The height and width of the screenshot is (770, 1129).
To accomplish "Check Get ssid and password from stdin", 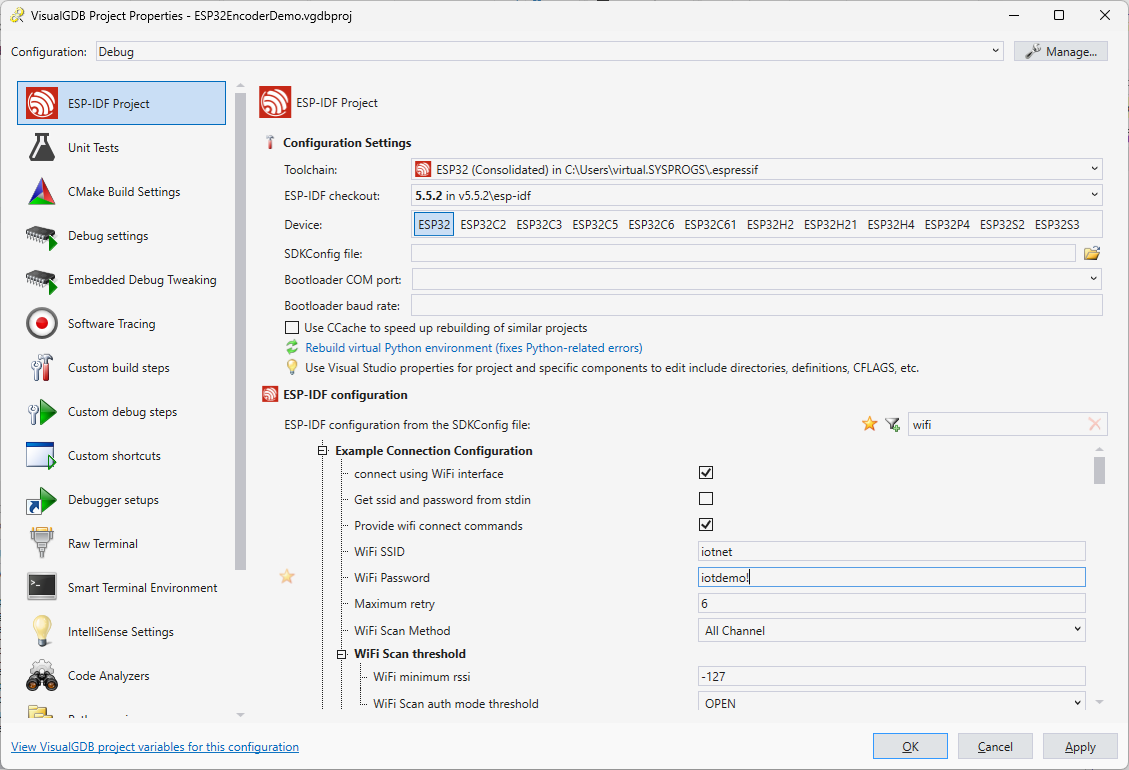I will tap(706, 499).
